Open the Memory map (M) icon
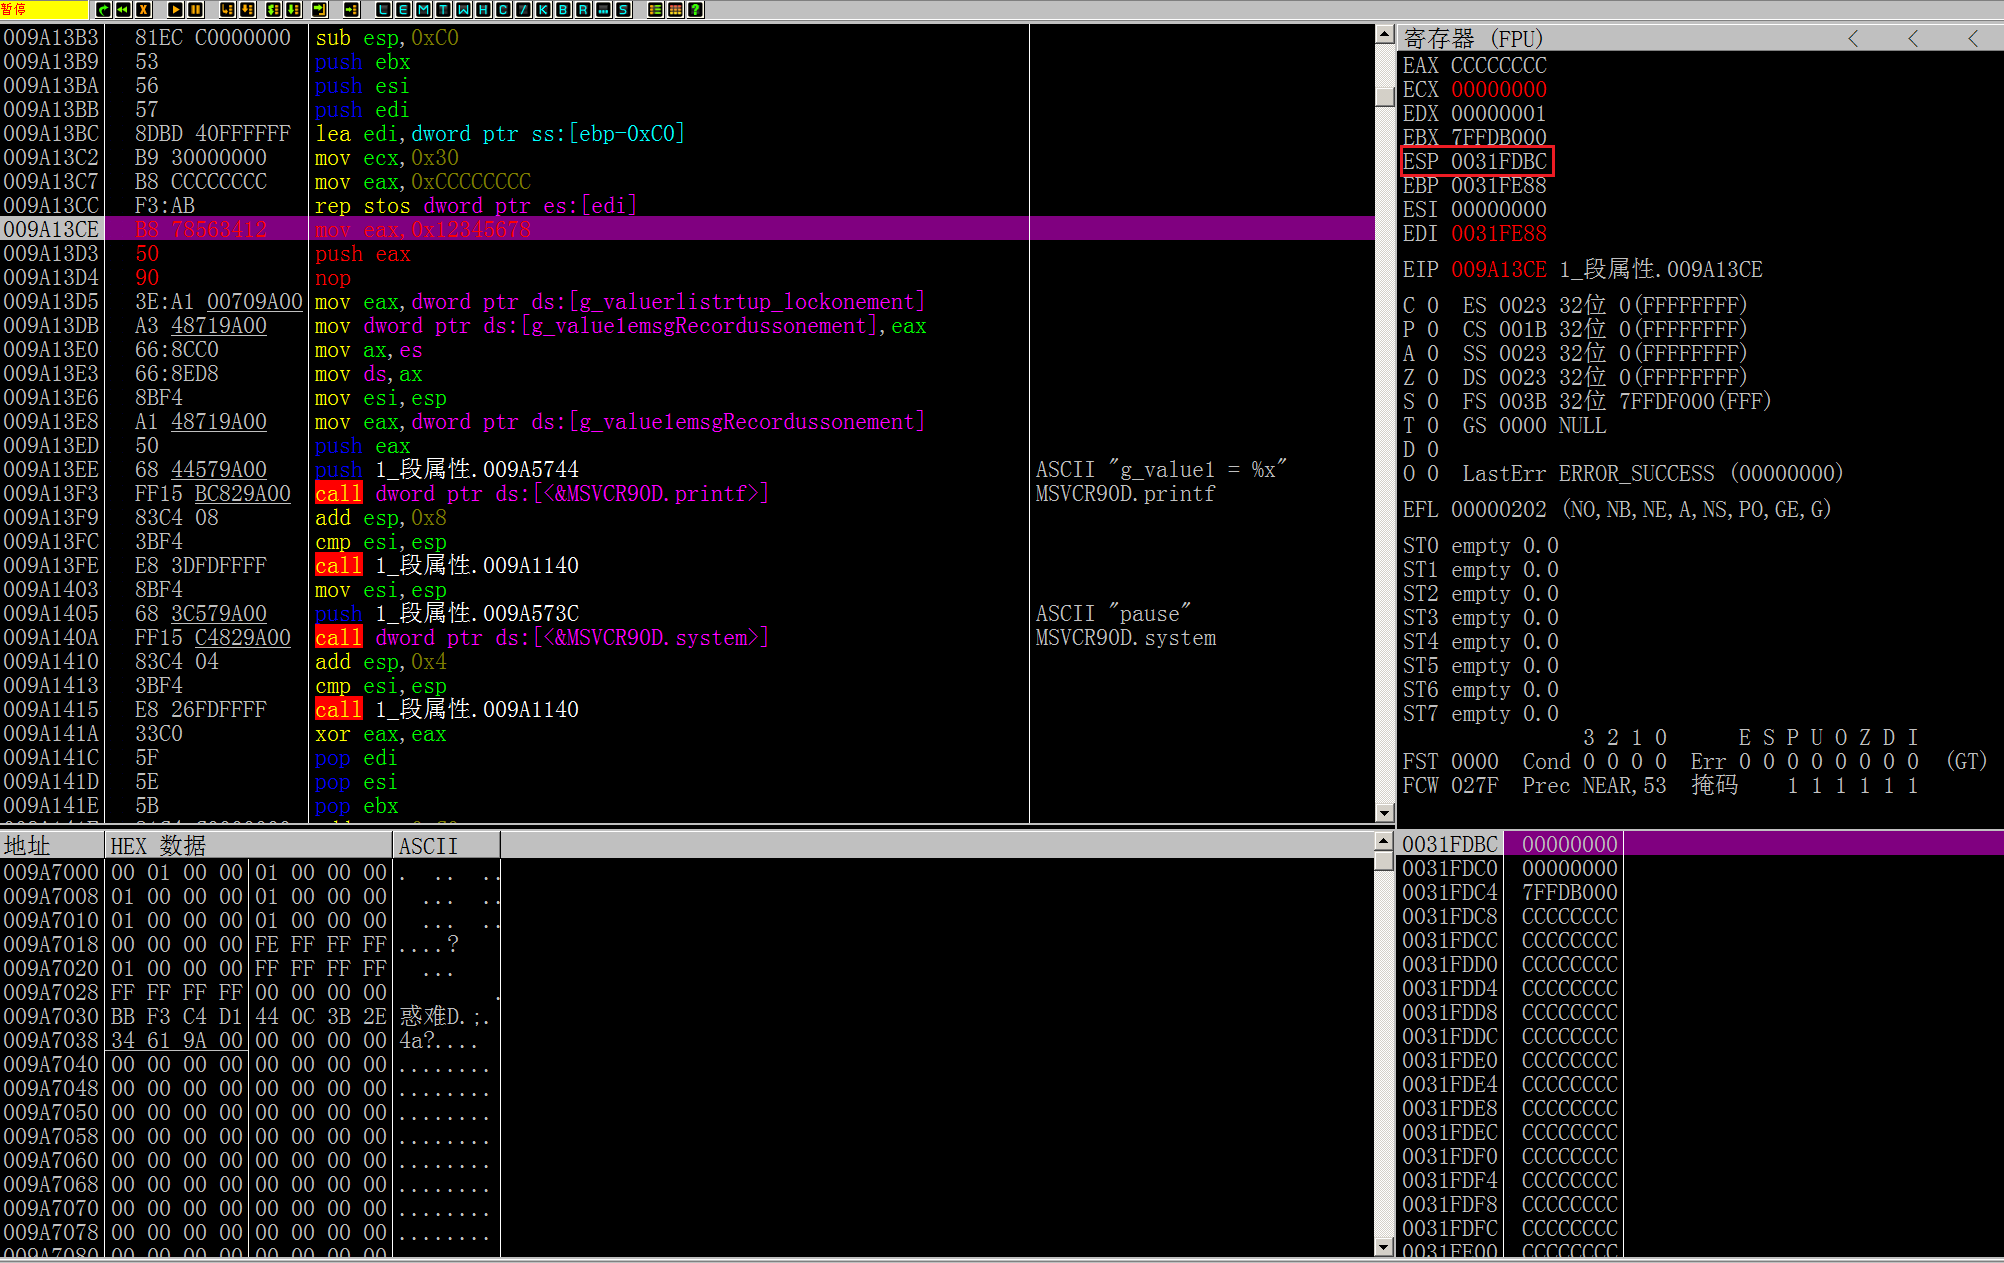The image size is (2004, 1263). point(424,10)
